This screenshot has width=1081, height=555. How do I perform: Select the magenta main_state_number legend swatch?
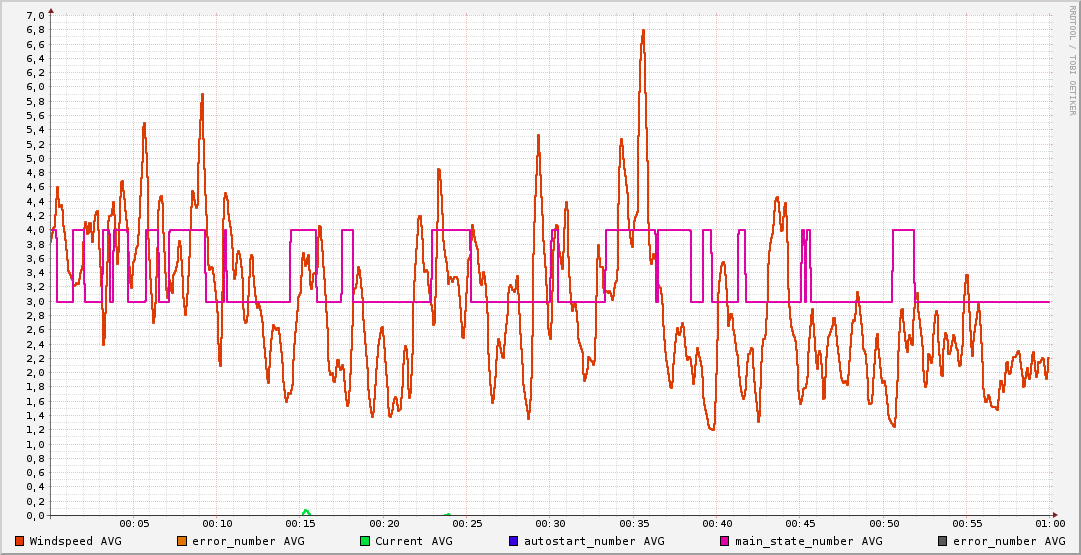pos(725,541)
